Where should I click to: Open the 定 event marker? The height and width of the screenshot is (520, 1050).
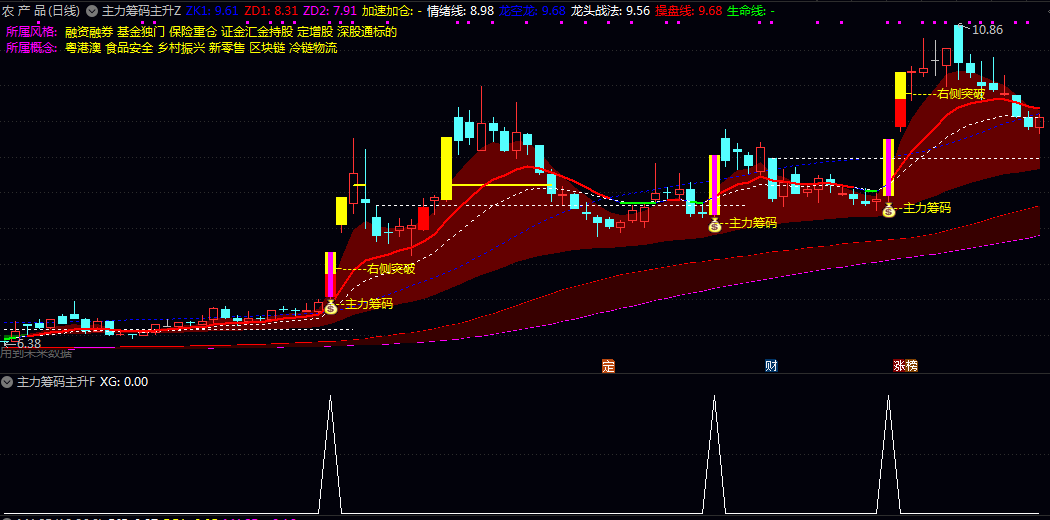pos(608,366)
